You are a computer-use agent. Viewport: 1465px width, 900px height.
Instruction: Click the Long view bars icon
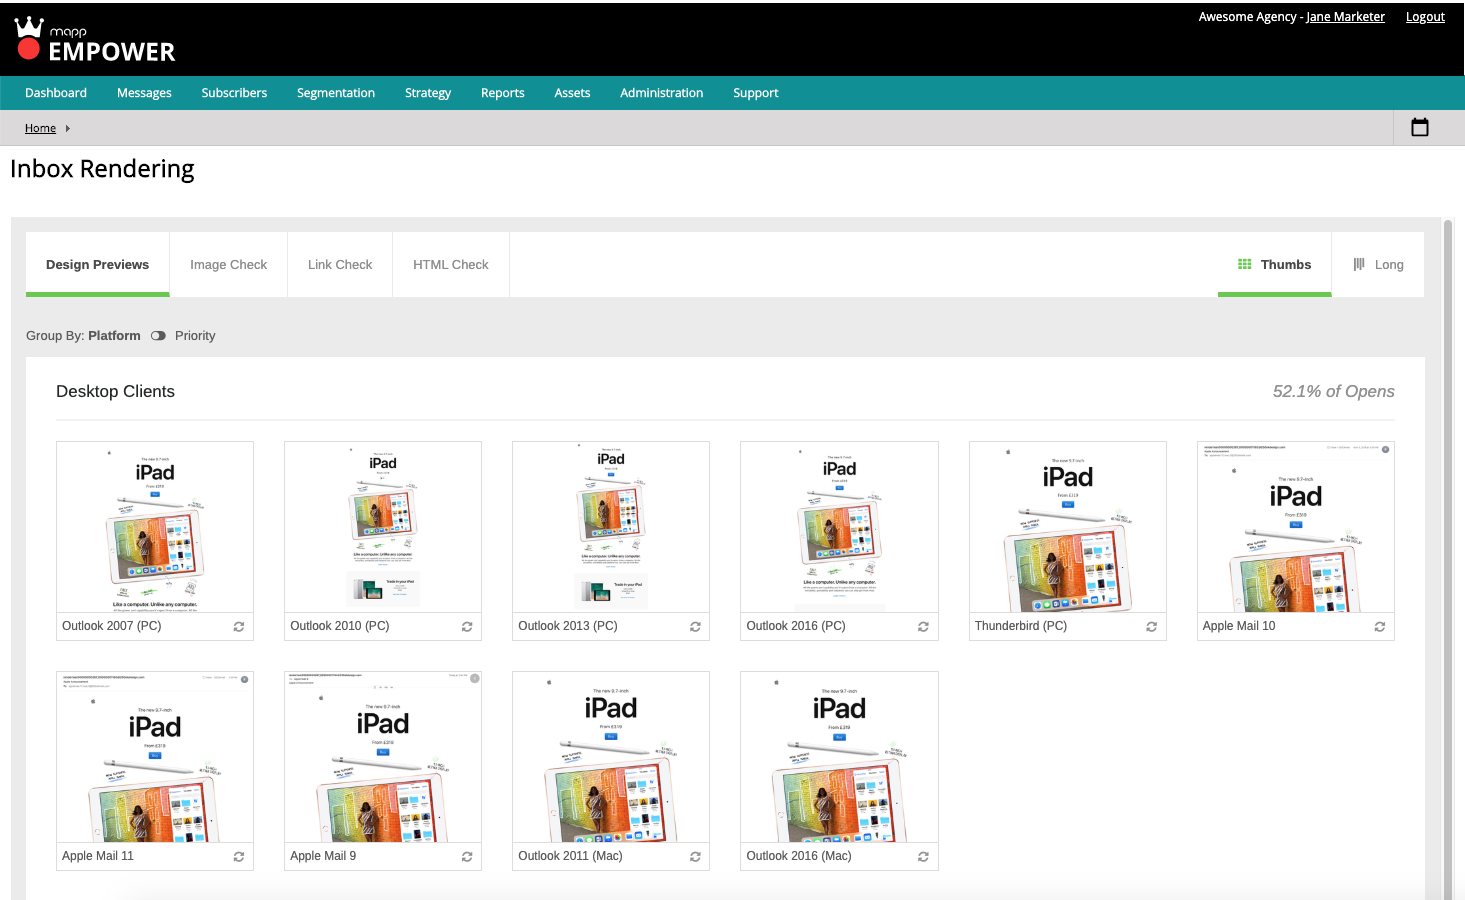click(x=1359, y=264)
